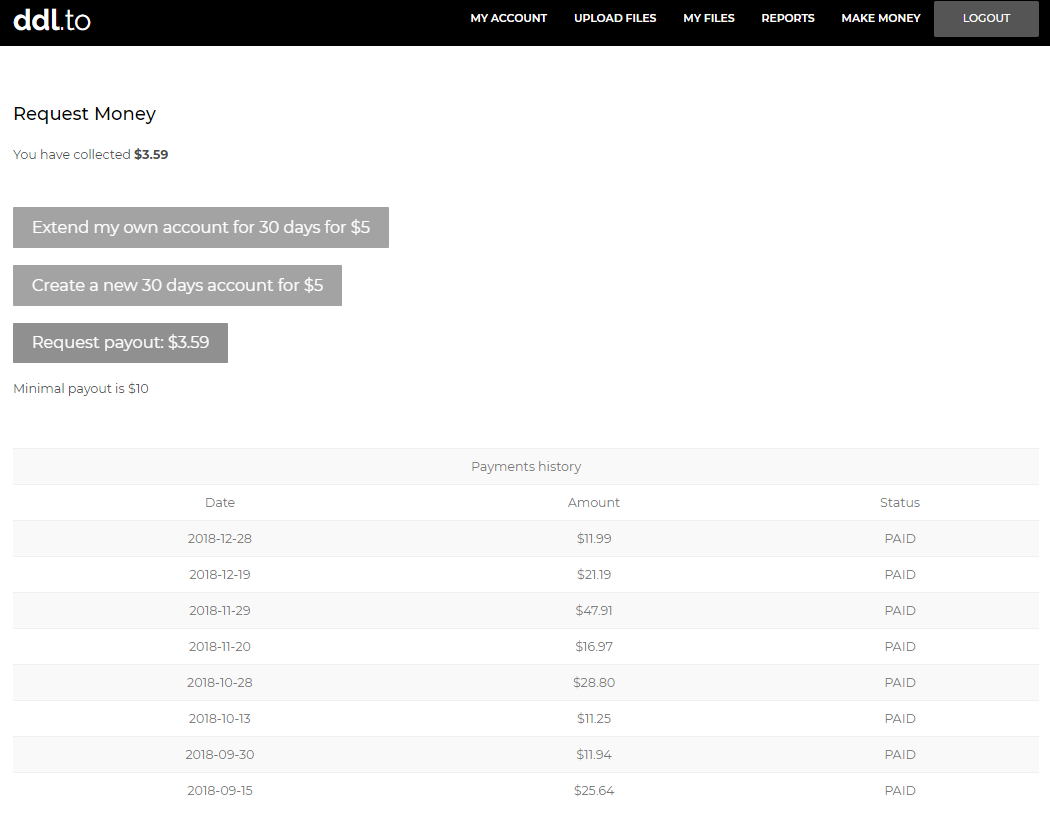1050x821 pixels.
Task: Click the $25.64 amount entry
Action: (594, 791)
